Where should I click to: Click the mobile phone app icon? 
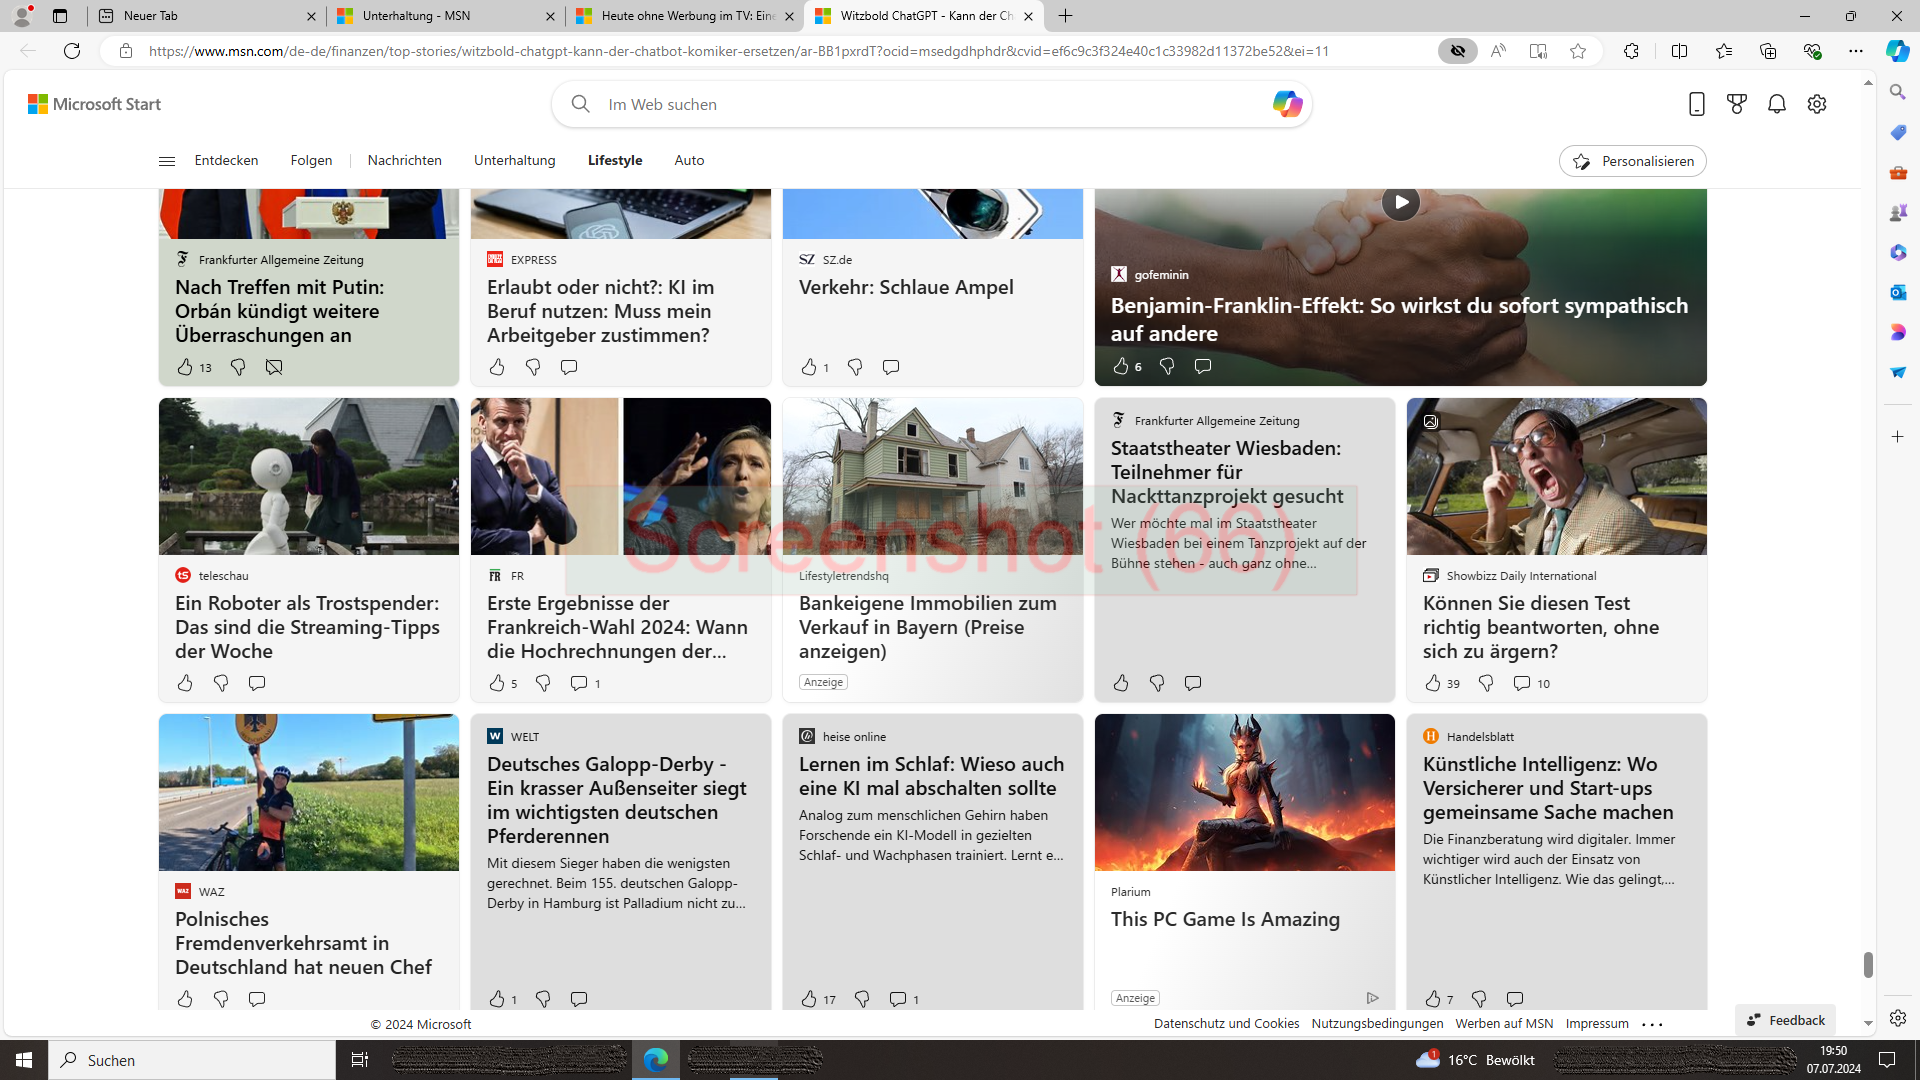pos(1696,104)
